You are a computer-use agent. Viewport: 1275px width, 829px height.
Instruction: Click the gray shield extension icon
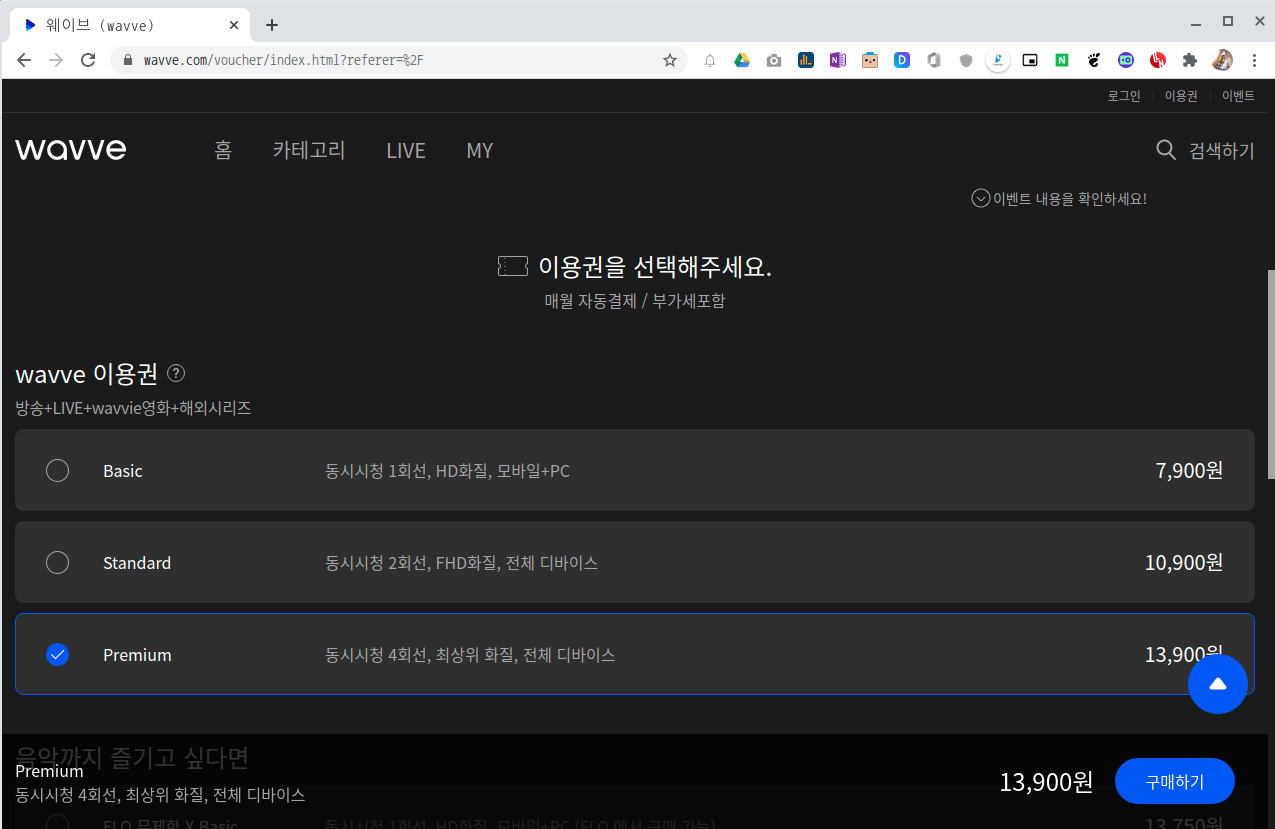966,60
